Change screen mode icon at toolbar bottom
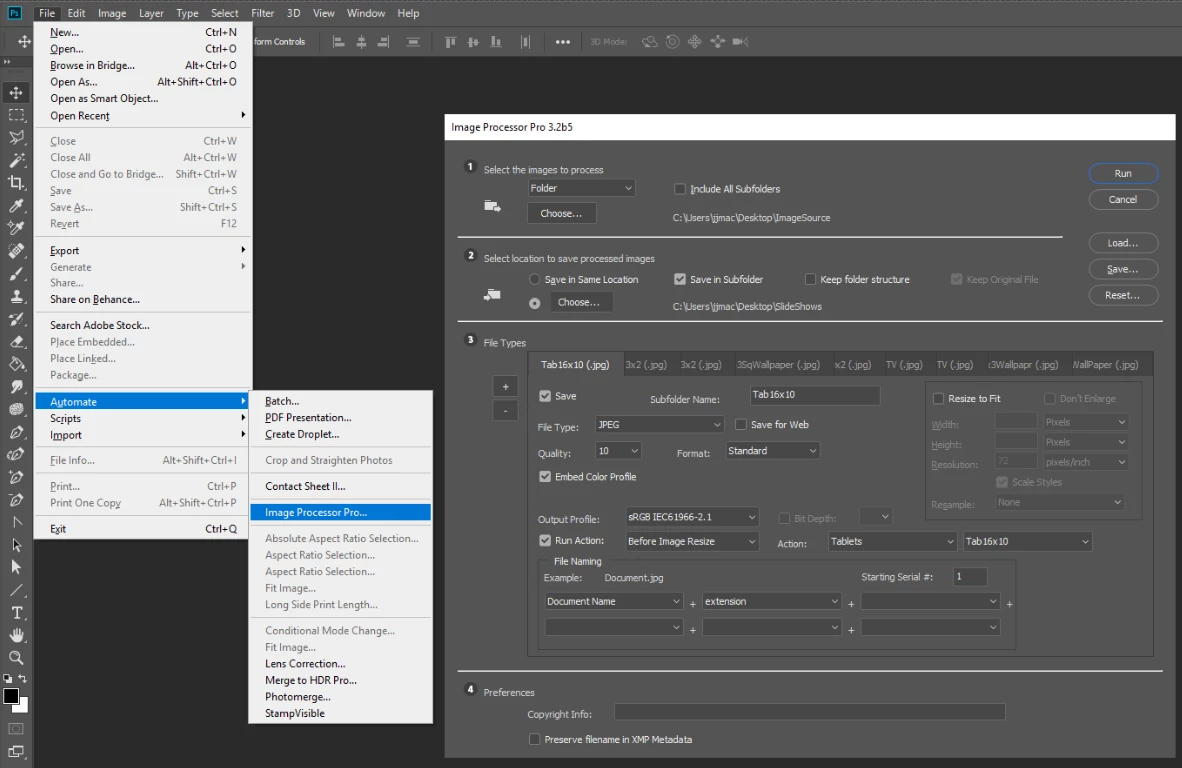1182x768 pixels. click(x=16, y=751)
